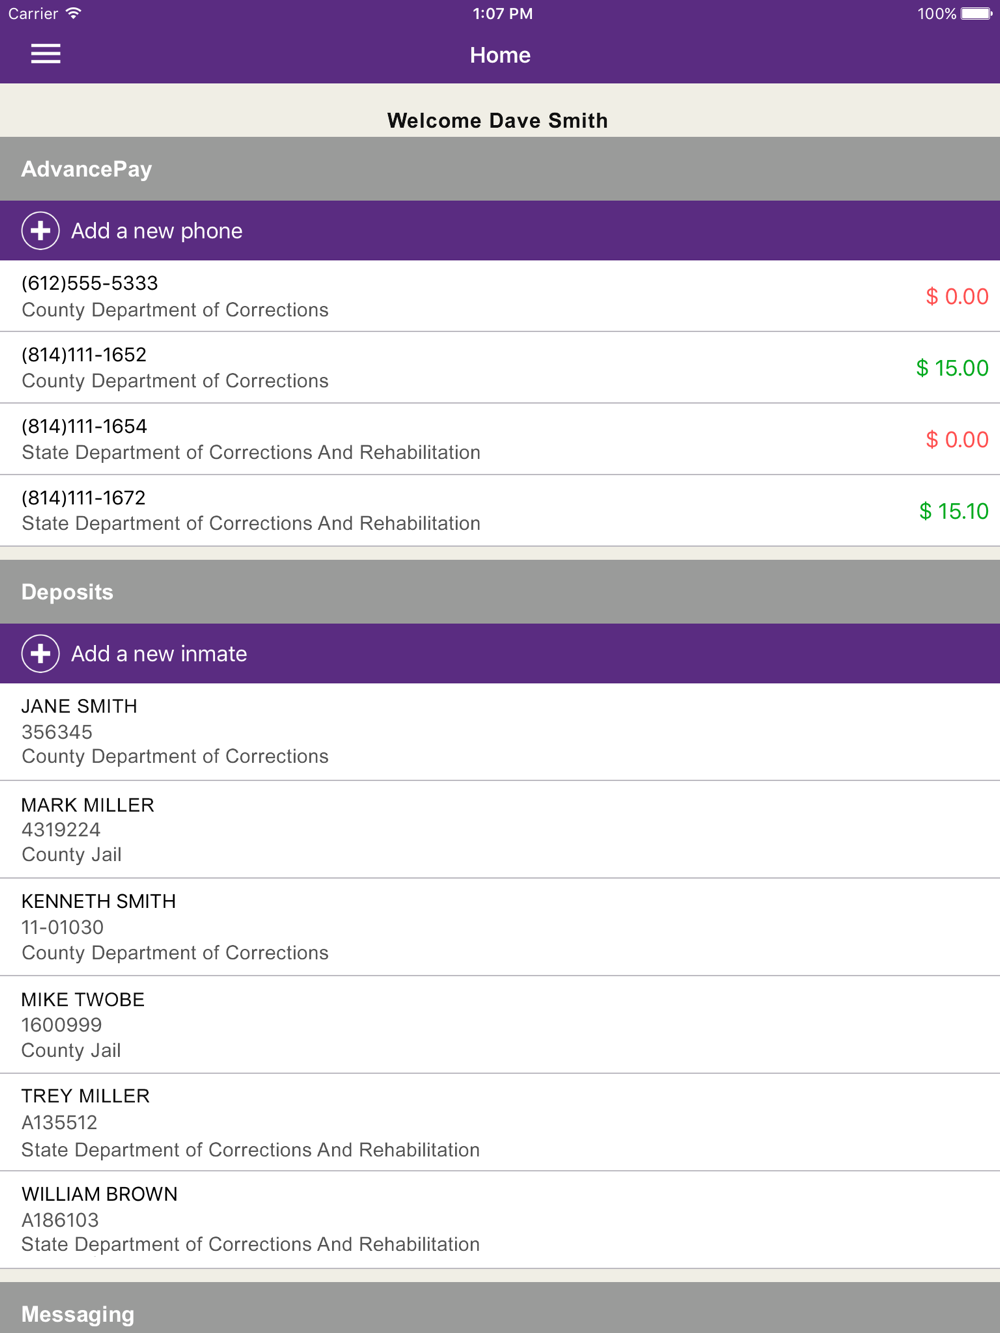
Task: Open inmate Kenneth Smith's entry
Action: [99, 902]
